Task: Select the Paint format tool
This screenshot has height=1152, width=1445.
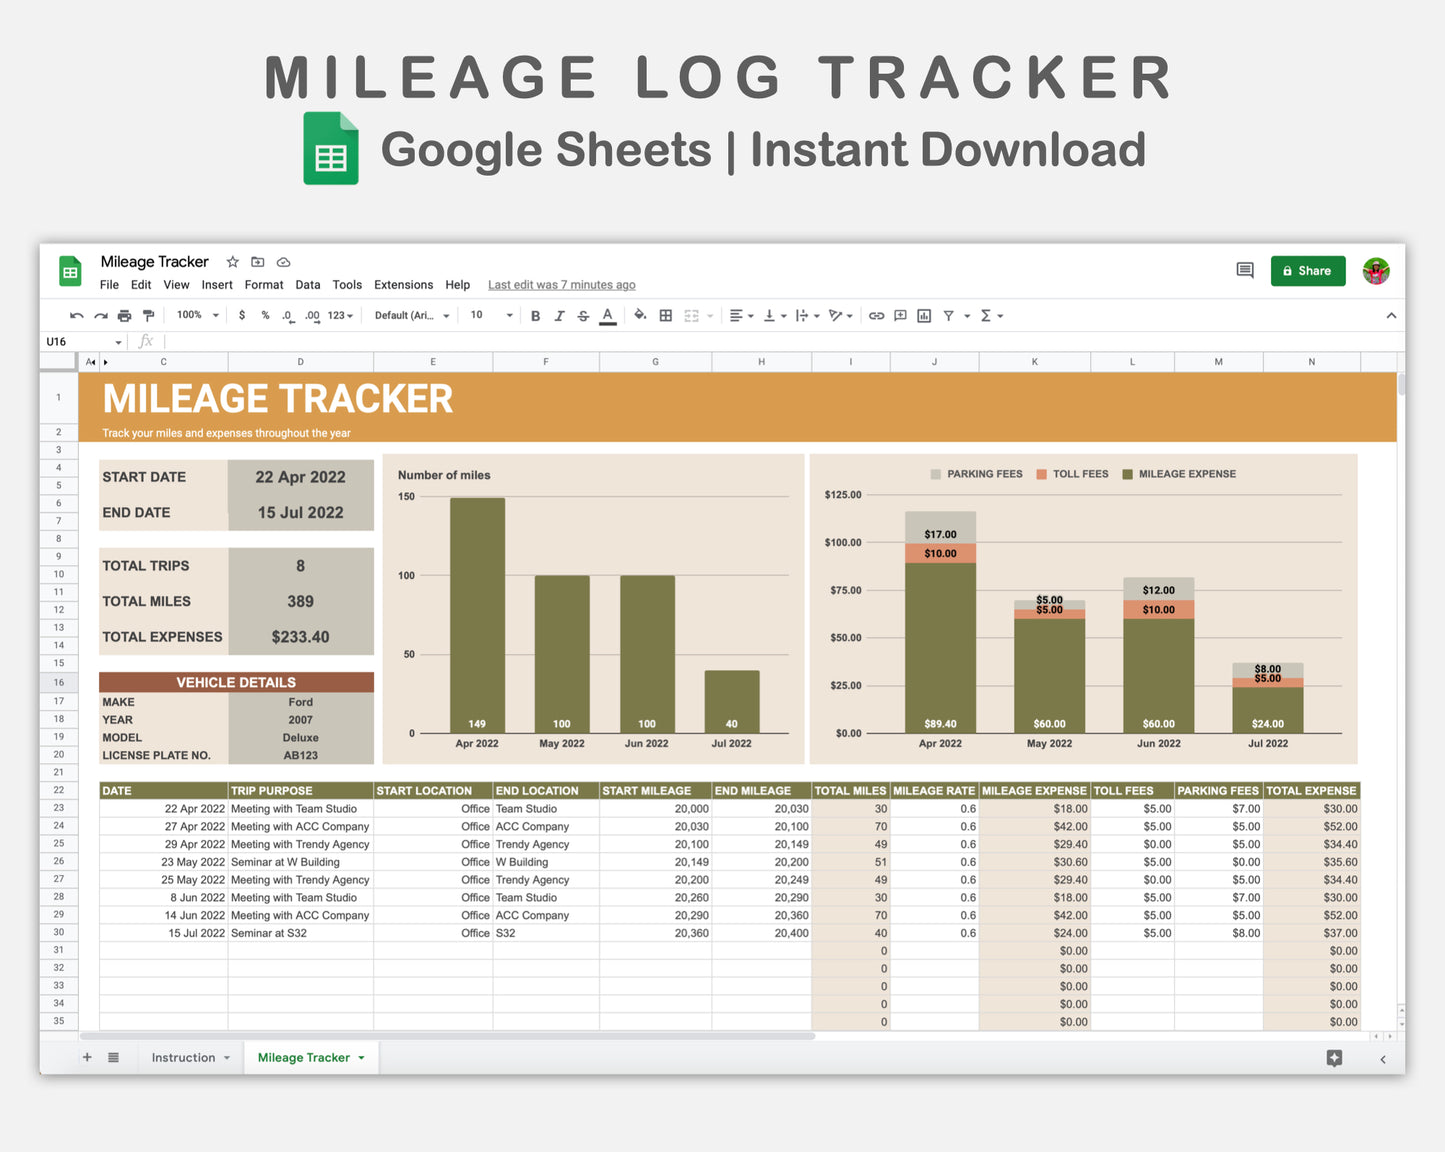Action: coord(148,315)
